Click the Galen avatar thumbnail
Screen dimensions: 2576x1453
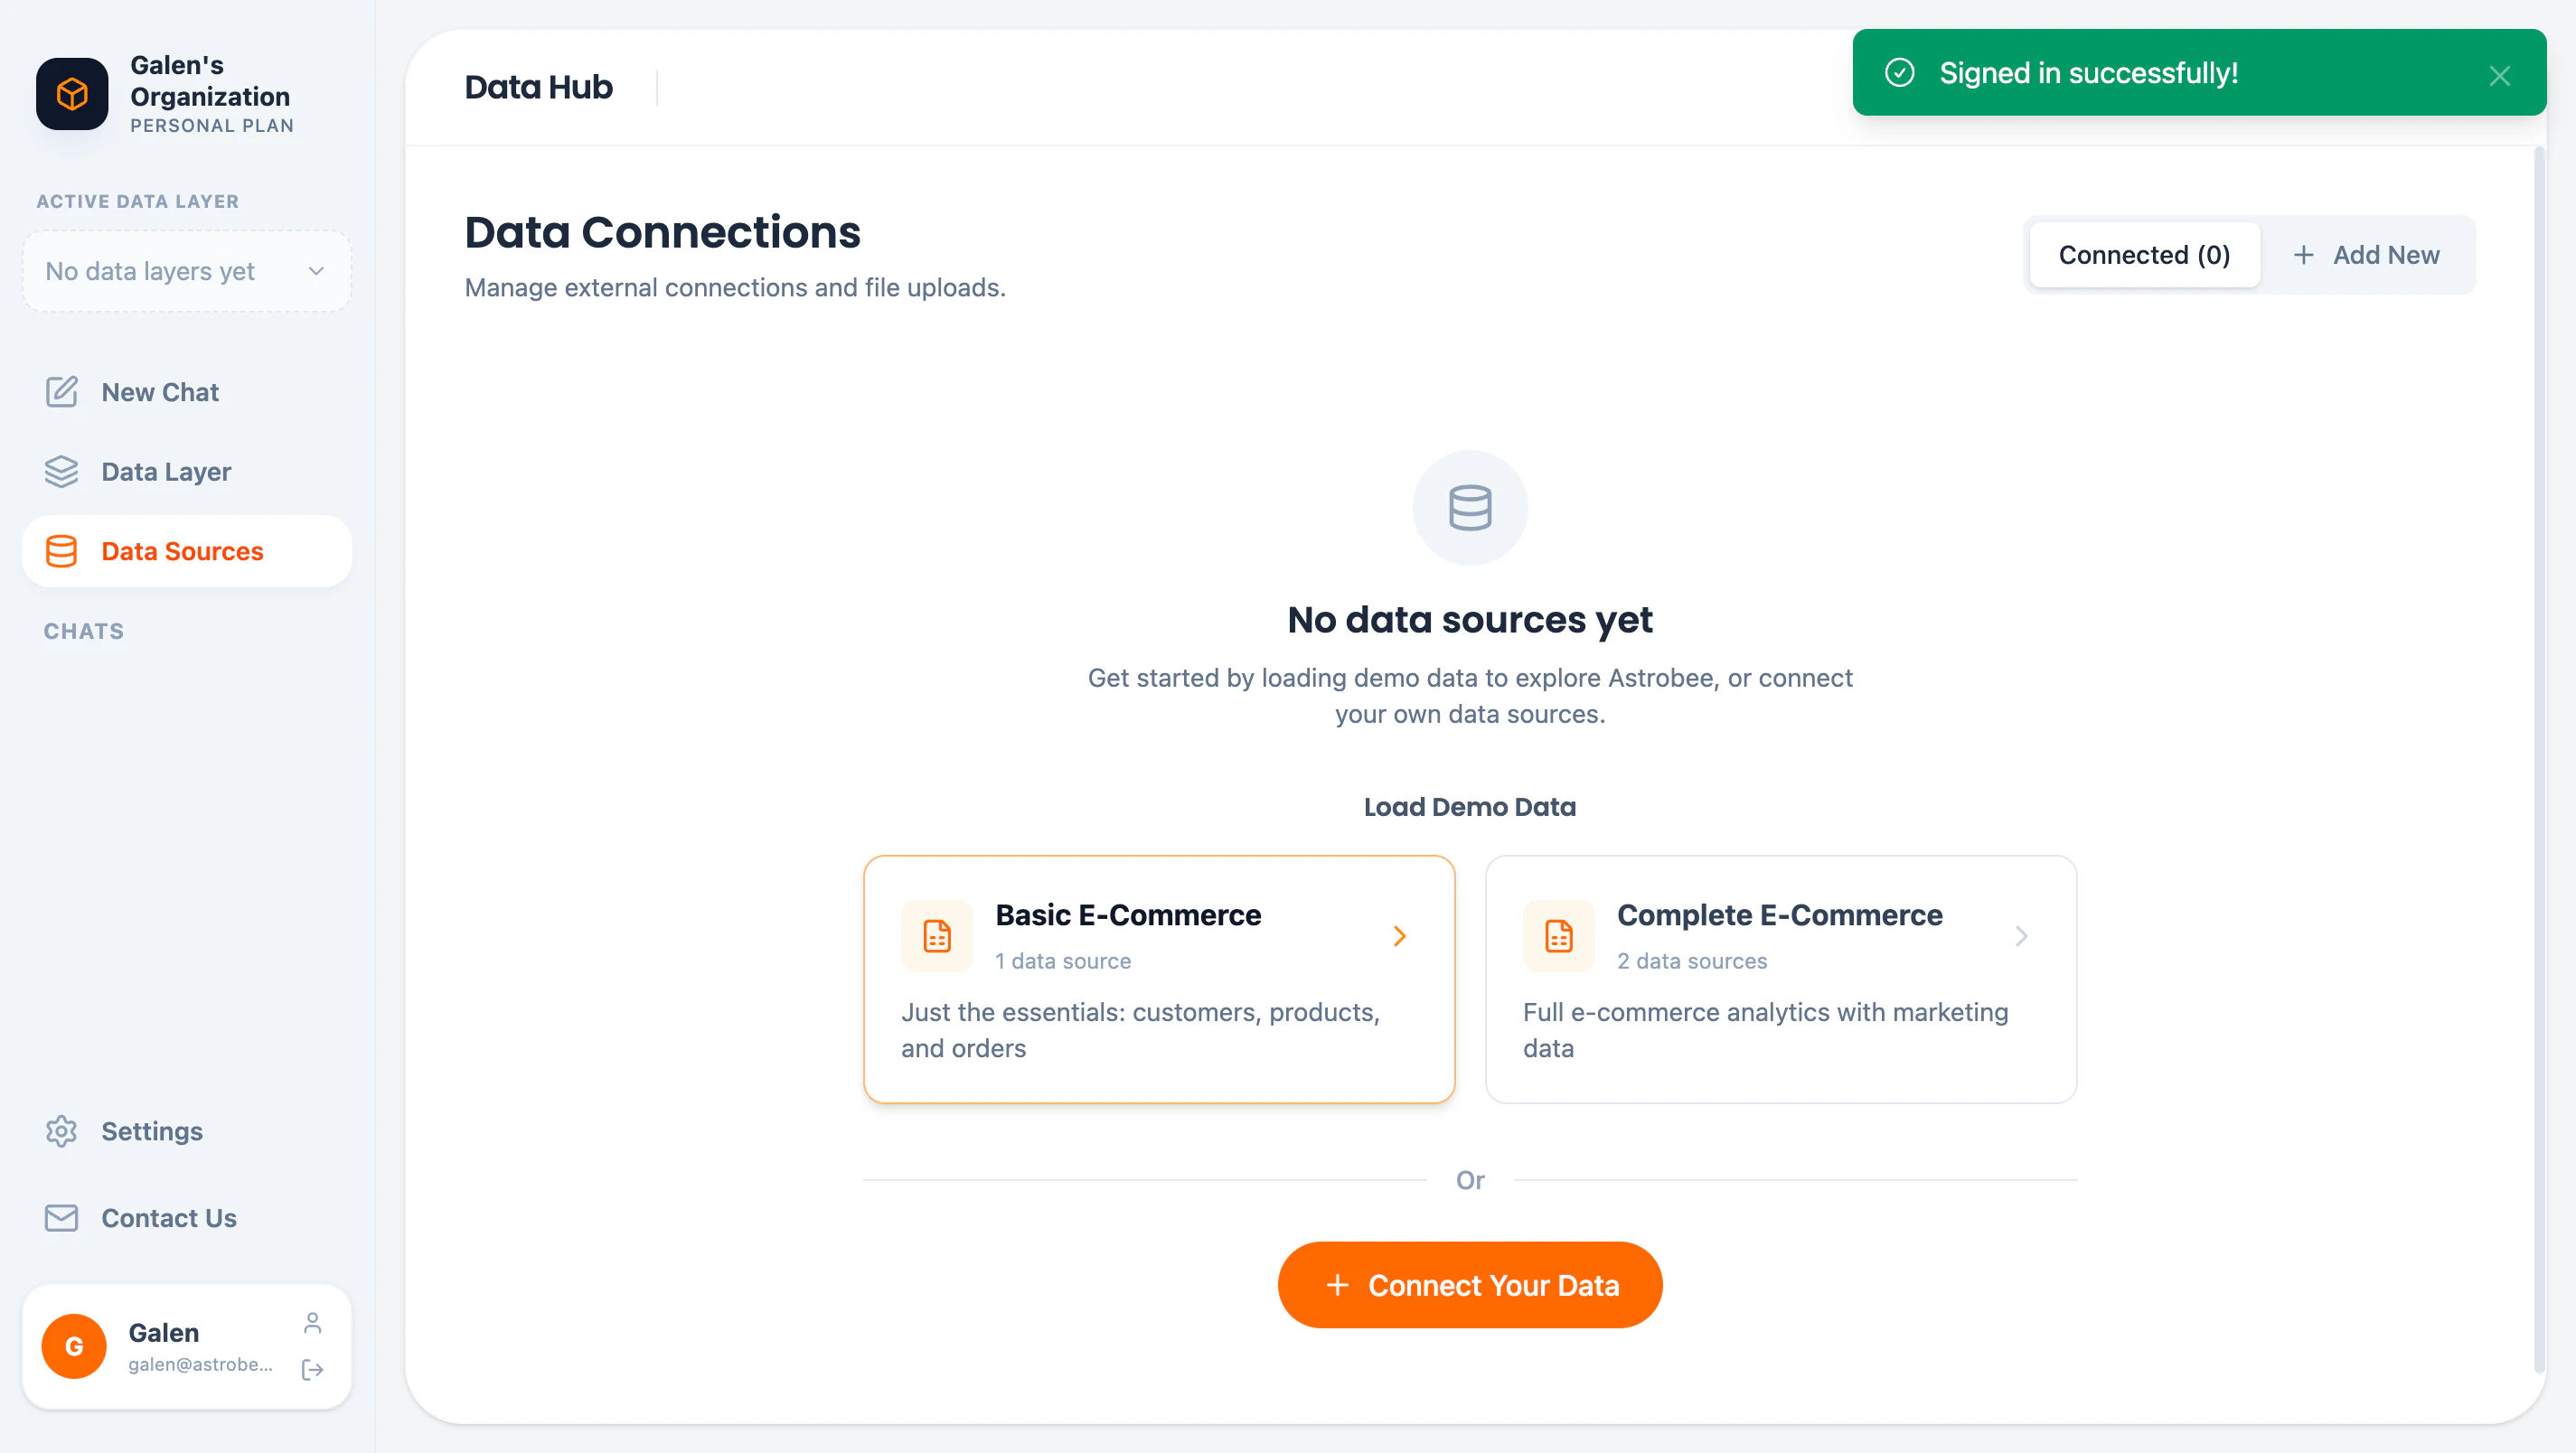(73, 1346)
